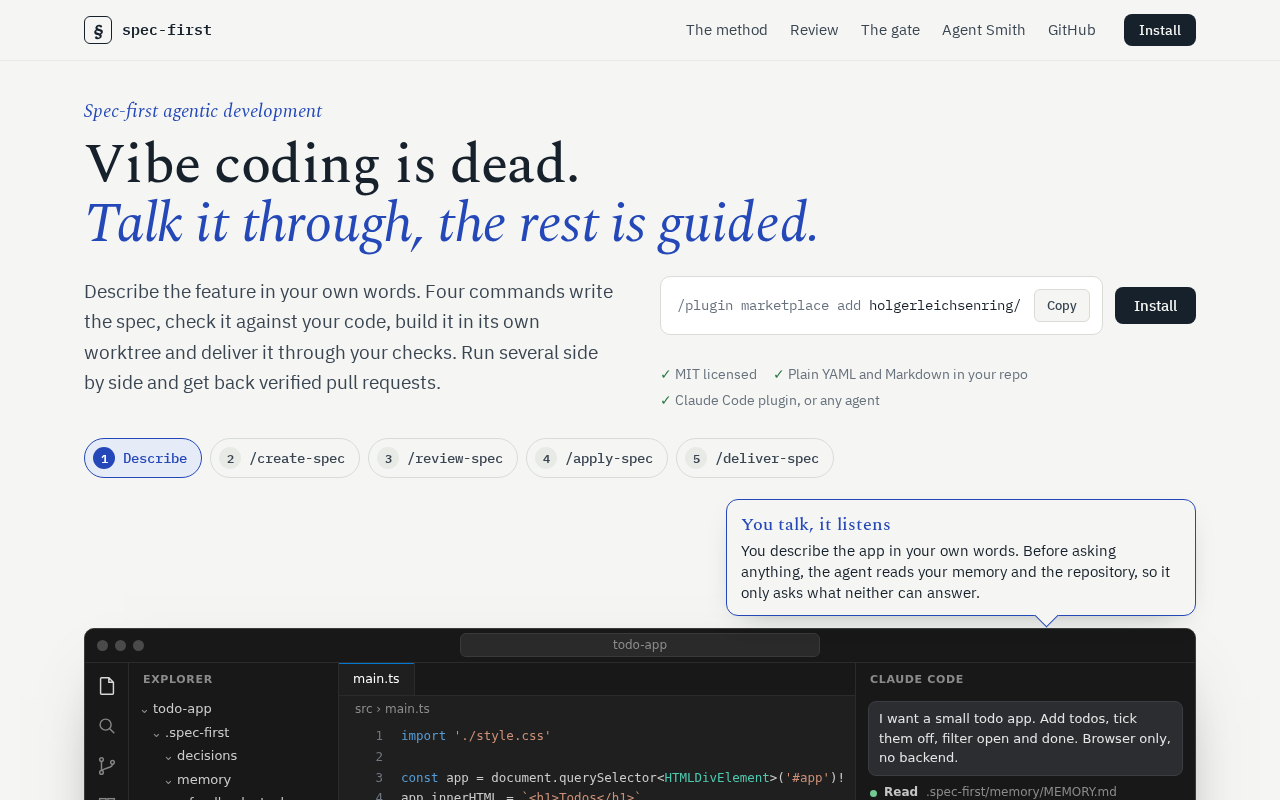Click the plugin marketplace add command text
The height and width of the screenshot is (800, 1280).
pos(849,306)
